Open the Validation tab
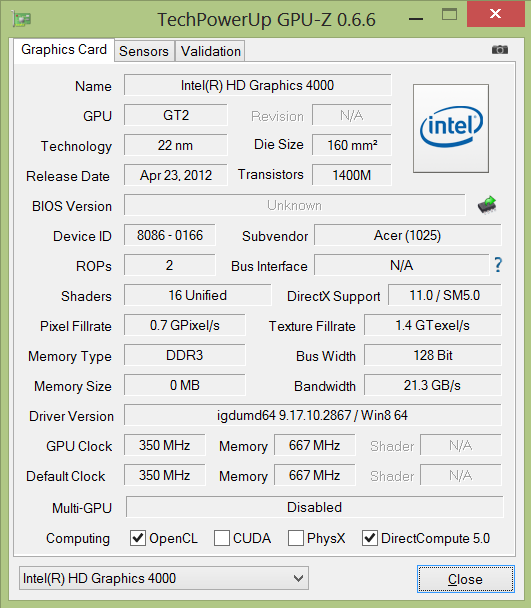531x608 pixels. coord(211,51)
